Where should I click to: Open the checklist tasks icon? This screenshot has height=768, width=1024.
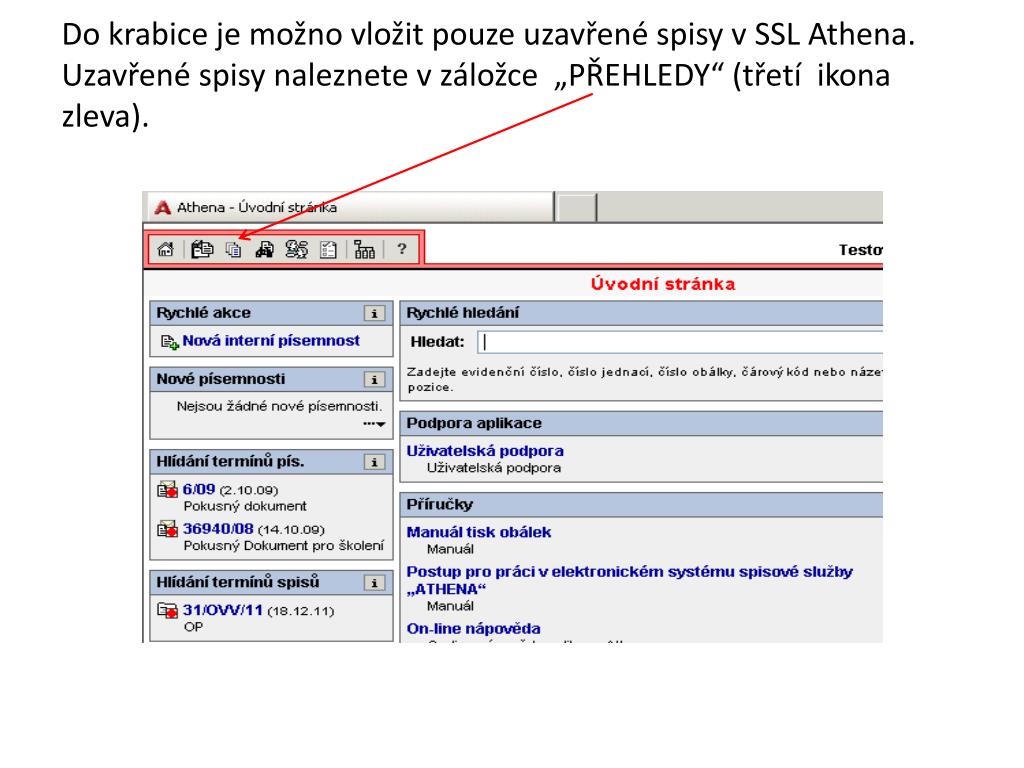[328, 249]
